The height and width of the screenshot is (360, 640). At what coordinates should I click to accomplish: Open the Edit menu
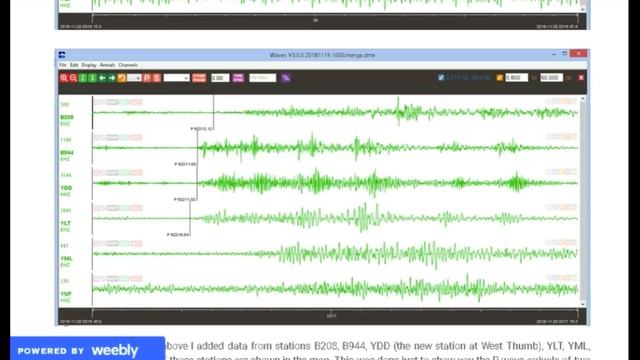(74, 65)
